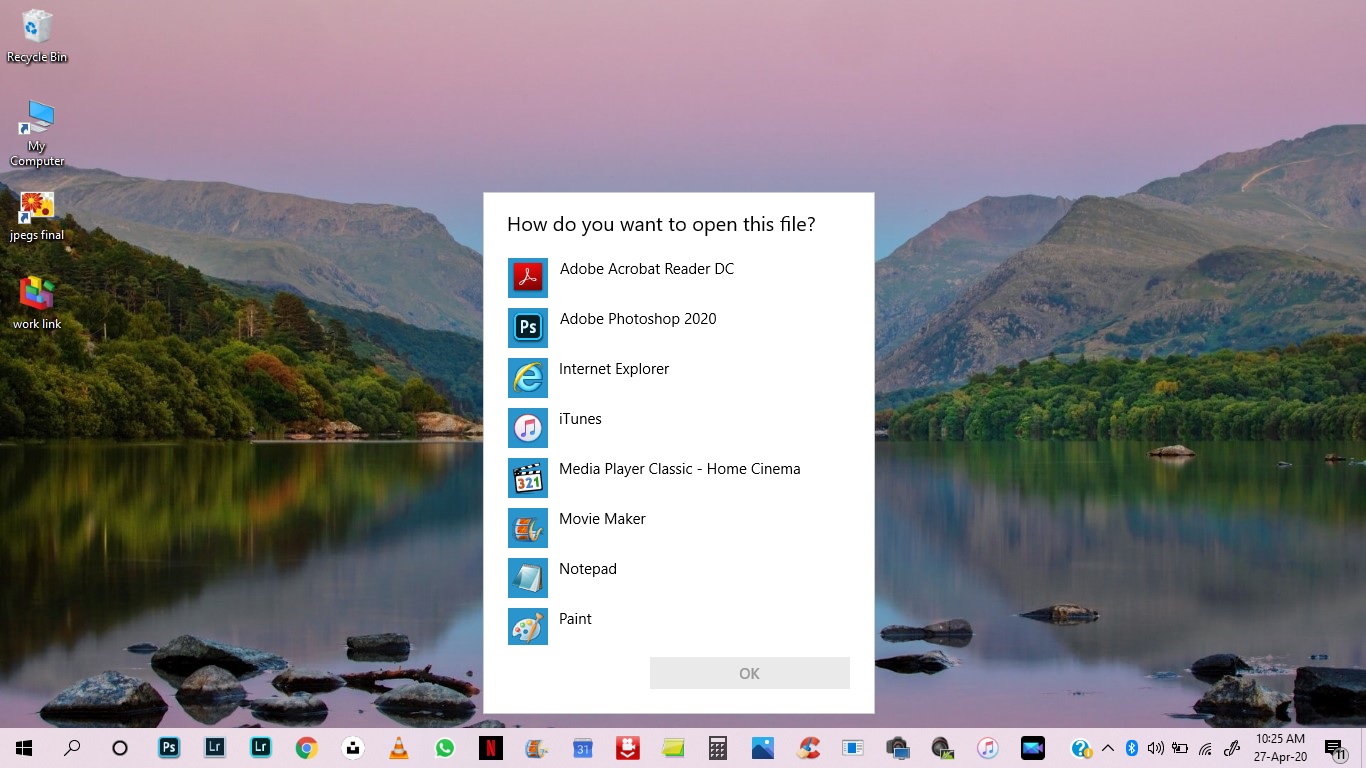Launch CCleaner from the taskbar
This screenshot has width=1366, height=768.
(x=809, y=747)
